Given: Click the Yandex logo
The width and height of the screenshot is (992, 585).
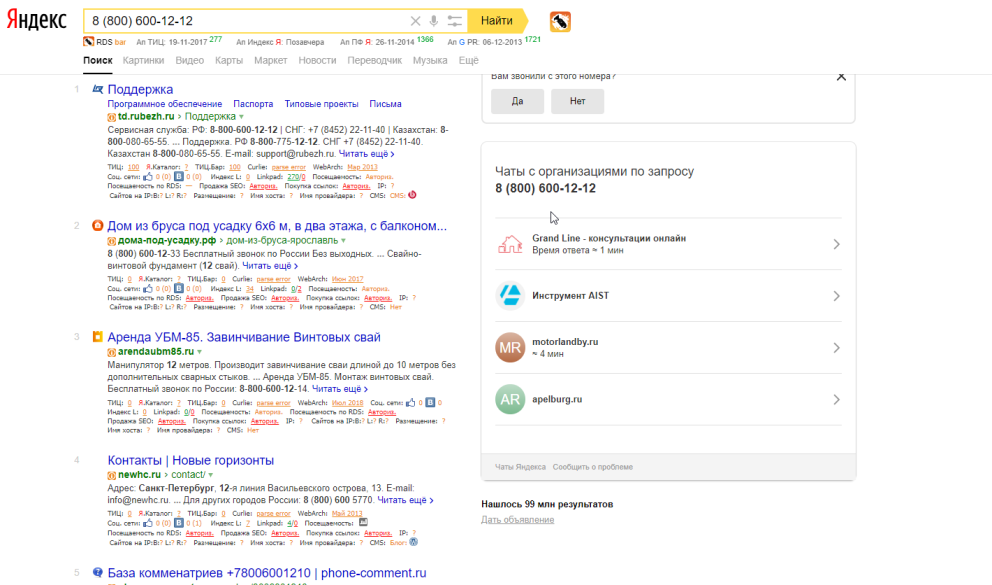Looking at the screenshot, I should click(x=37, y=20).
